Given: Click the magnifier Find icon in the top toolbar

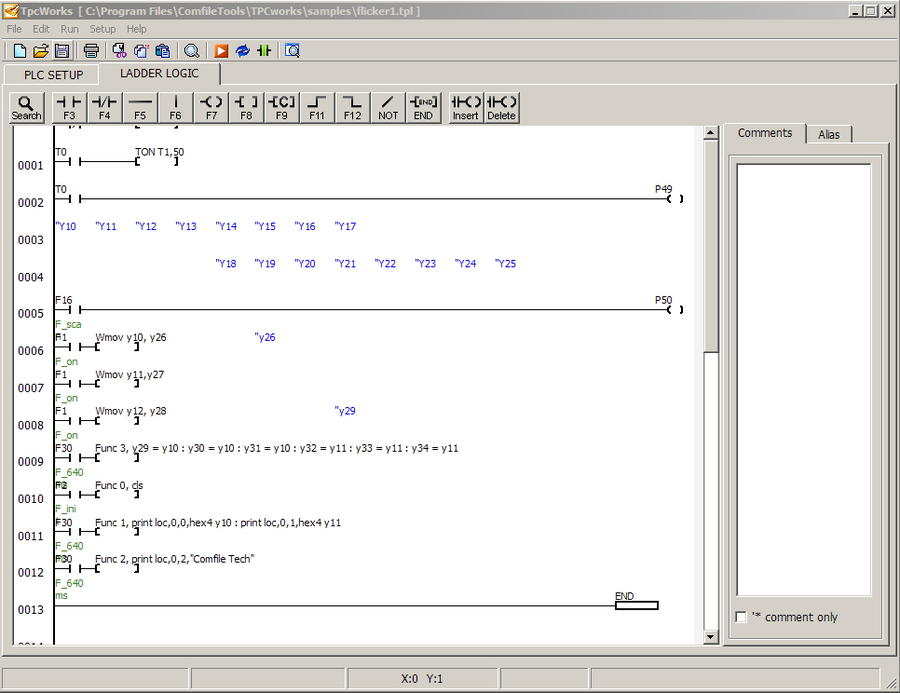Looking at the screenshot, I should (192, 51).
